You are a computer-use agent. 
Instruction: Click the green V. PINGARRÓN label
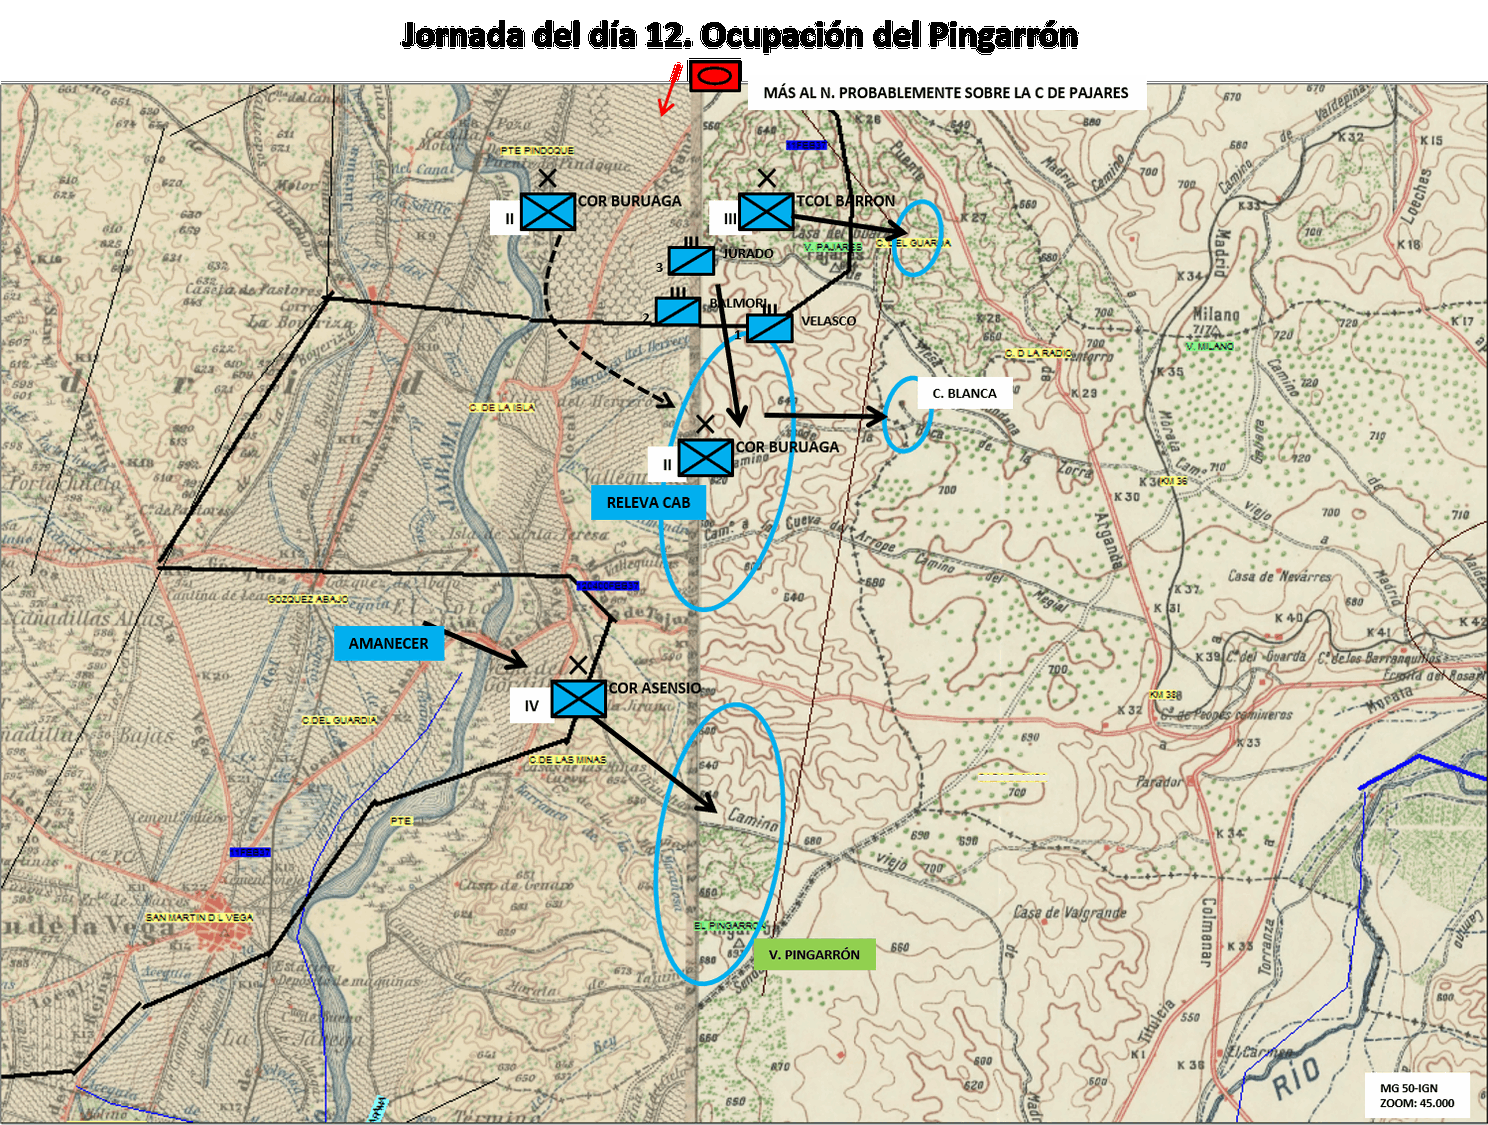click(x=814, y=954)
